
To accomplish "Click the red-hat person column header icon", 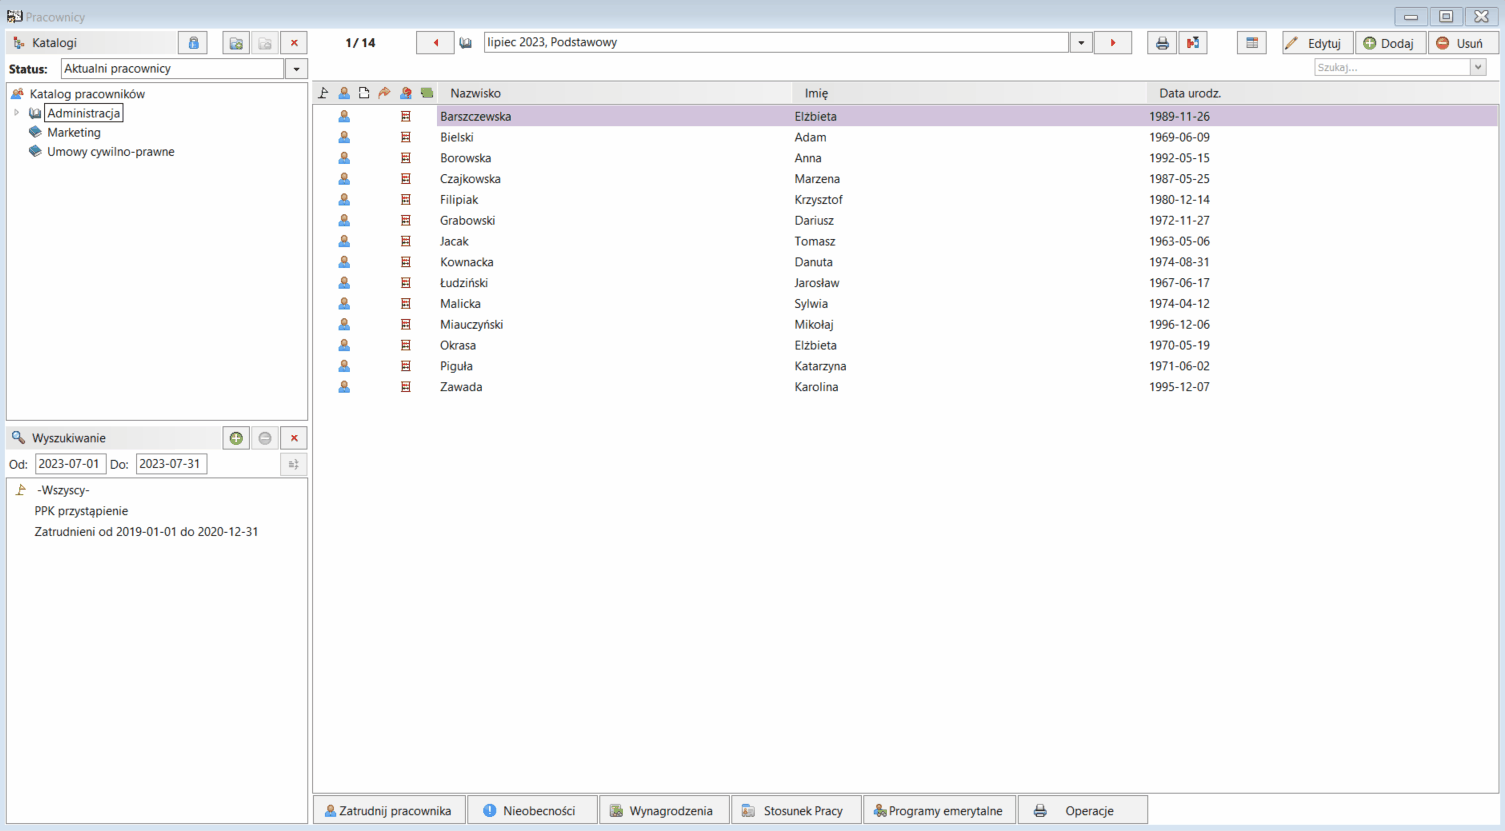I will [406, 93].
